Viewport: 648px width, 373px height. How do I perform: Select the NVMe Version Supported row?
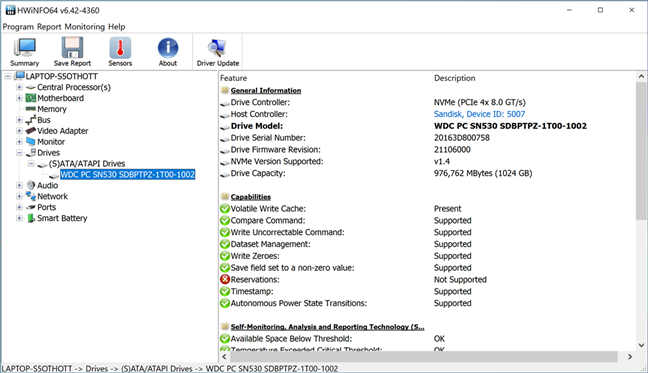pos(427,162)
